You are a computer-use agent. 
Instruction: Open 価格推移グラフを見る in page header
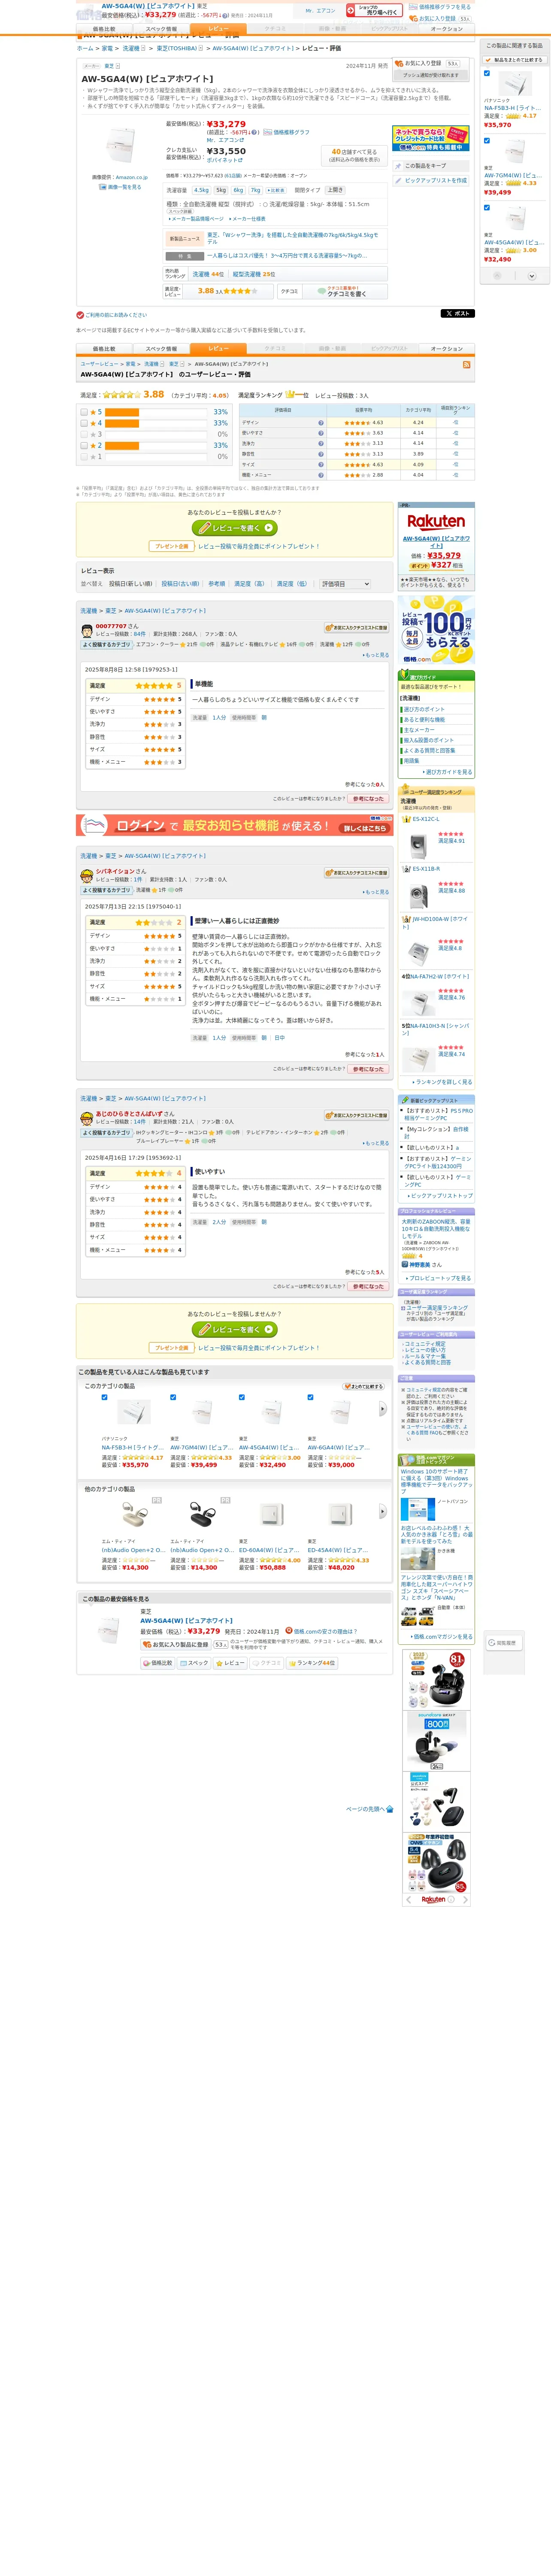tap(440, 7)
